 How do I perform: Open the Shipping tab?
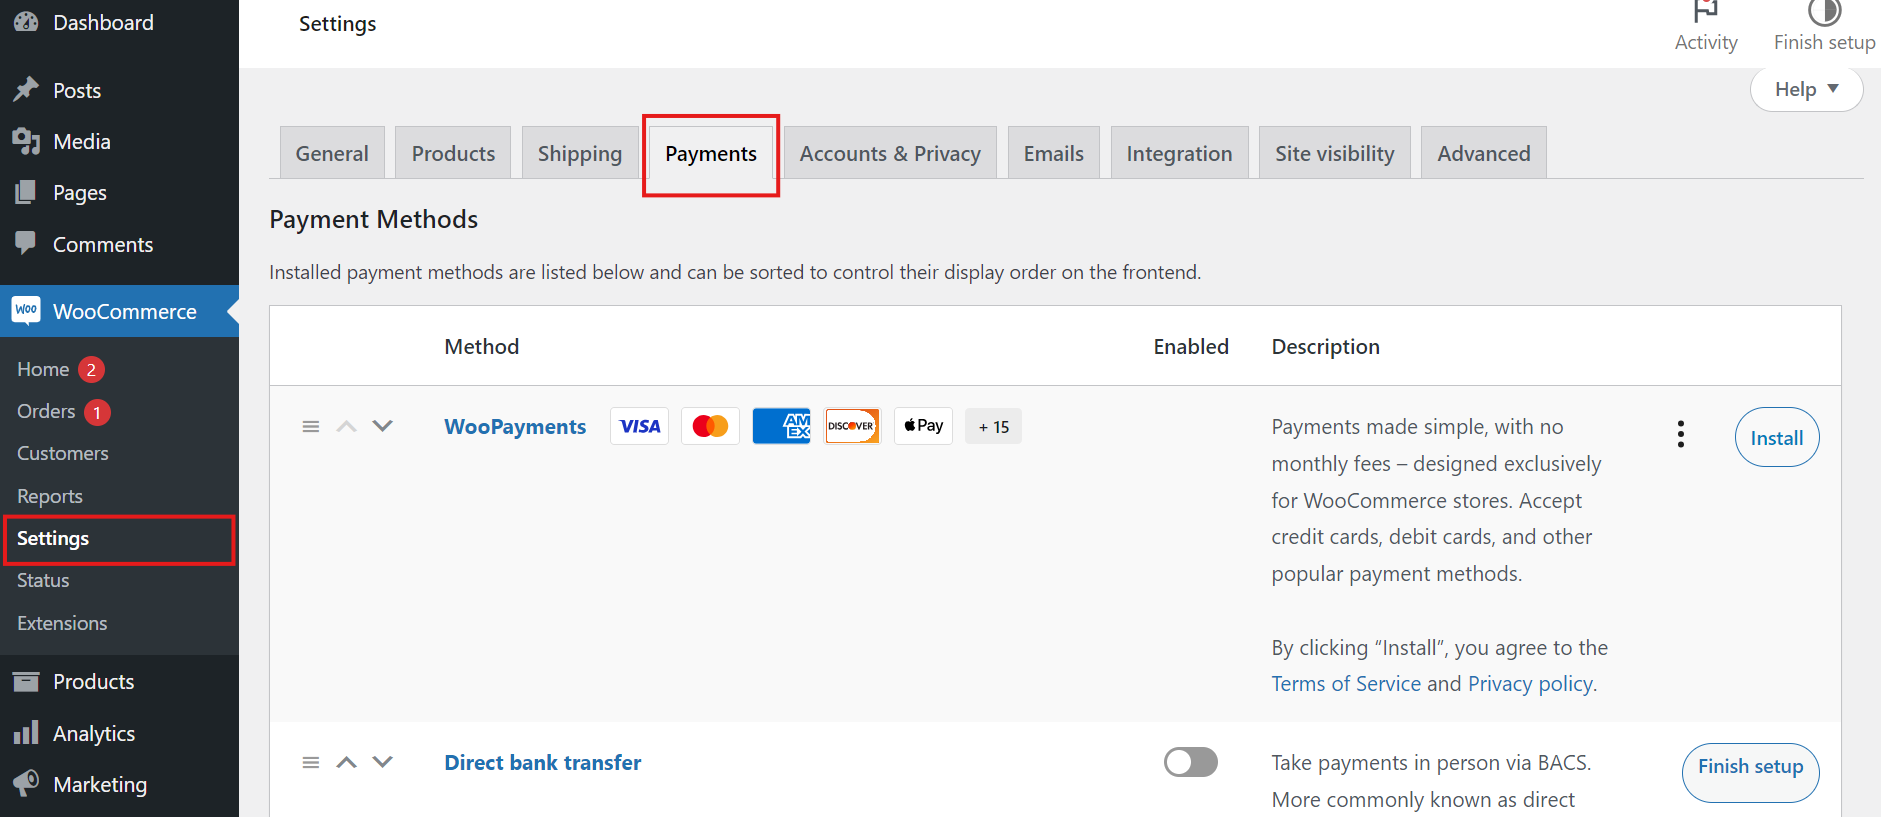[580, 153]
